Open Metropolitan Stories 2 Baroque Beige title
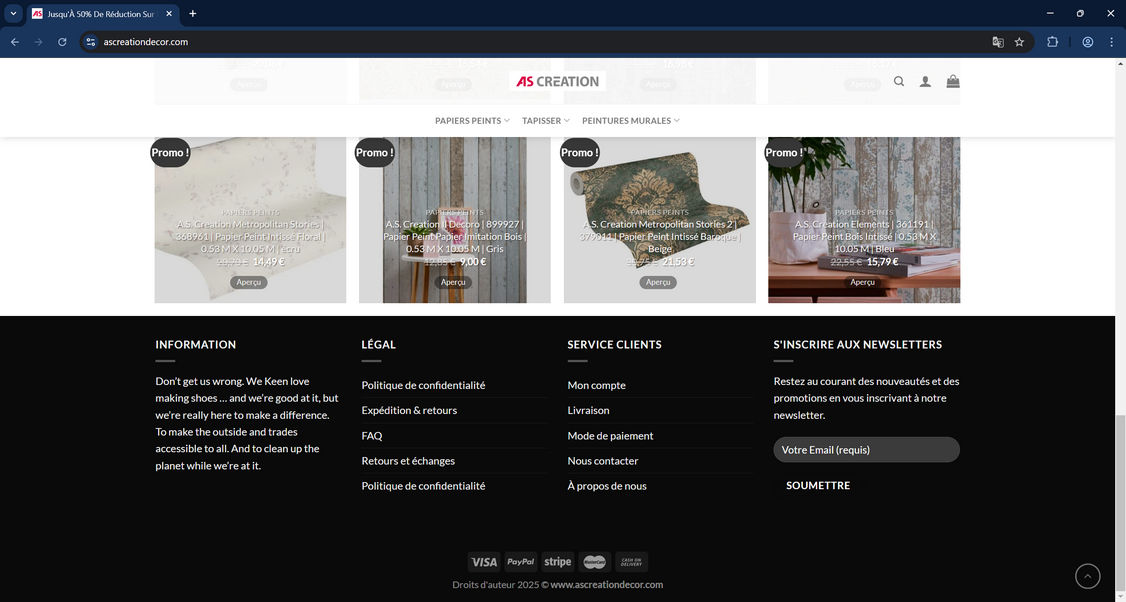Viewport: 1126px width, 602px height. 660,236
